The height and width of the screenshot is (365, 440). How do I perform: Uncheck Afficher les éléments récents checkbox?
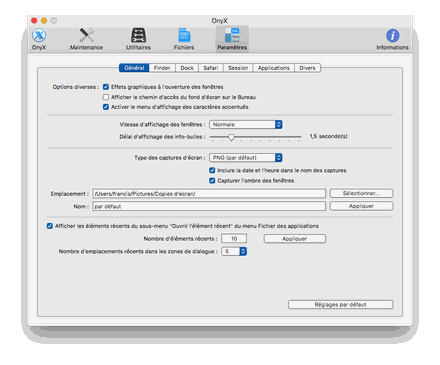click(x=50, y=226)
